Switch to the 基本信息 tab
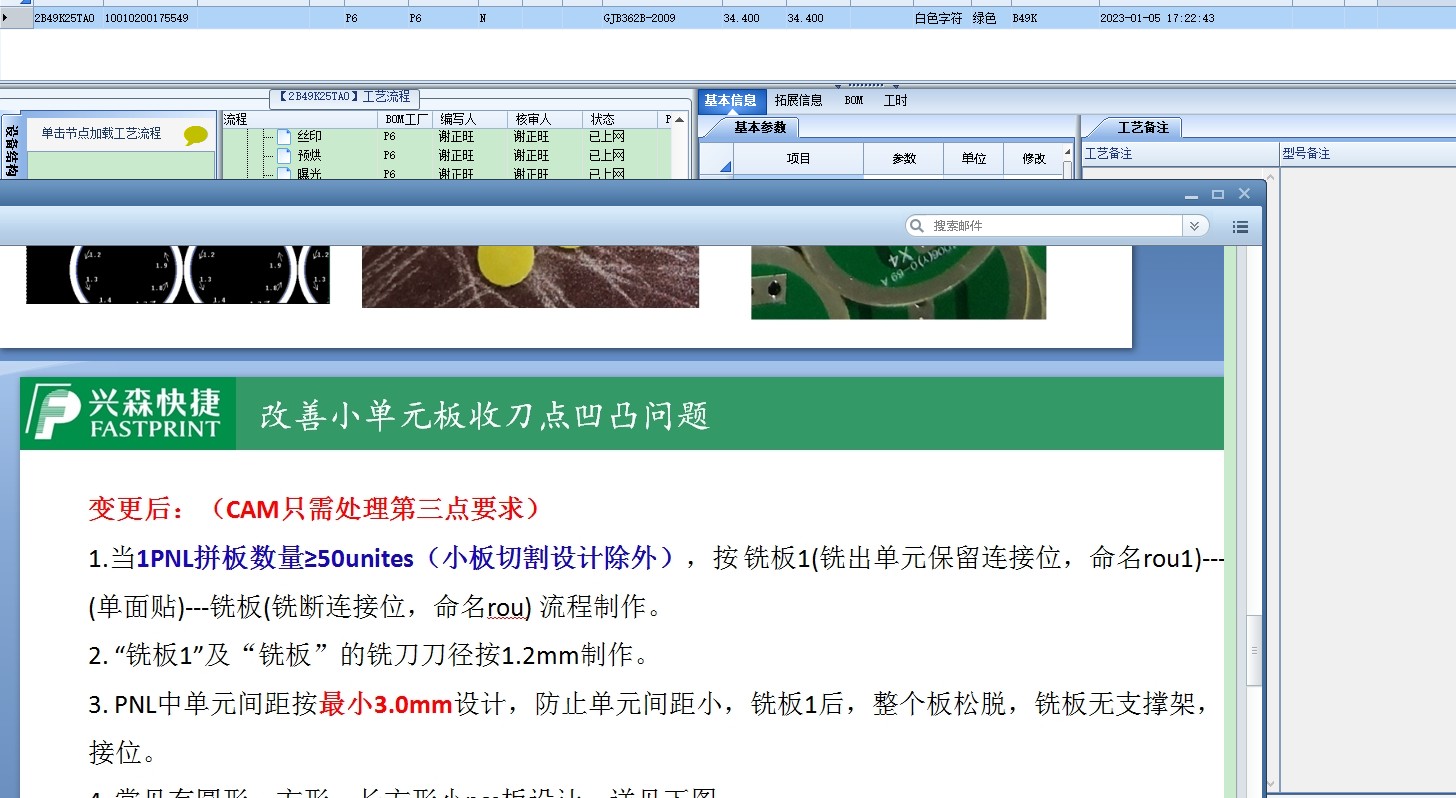This screenshot has width=1456, height=798. pos(731,100)
